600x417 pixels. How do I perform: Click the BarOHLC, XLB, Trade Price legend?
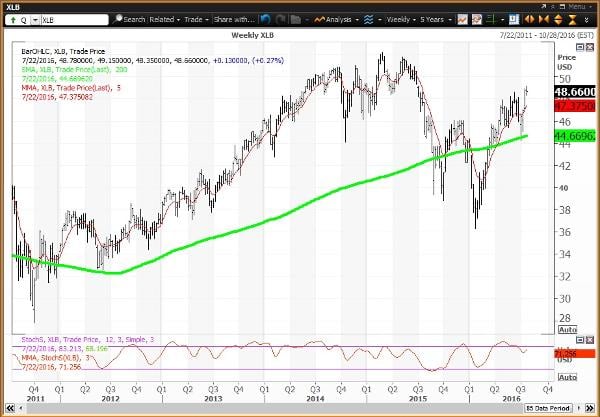click(63, 51)
